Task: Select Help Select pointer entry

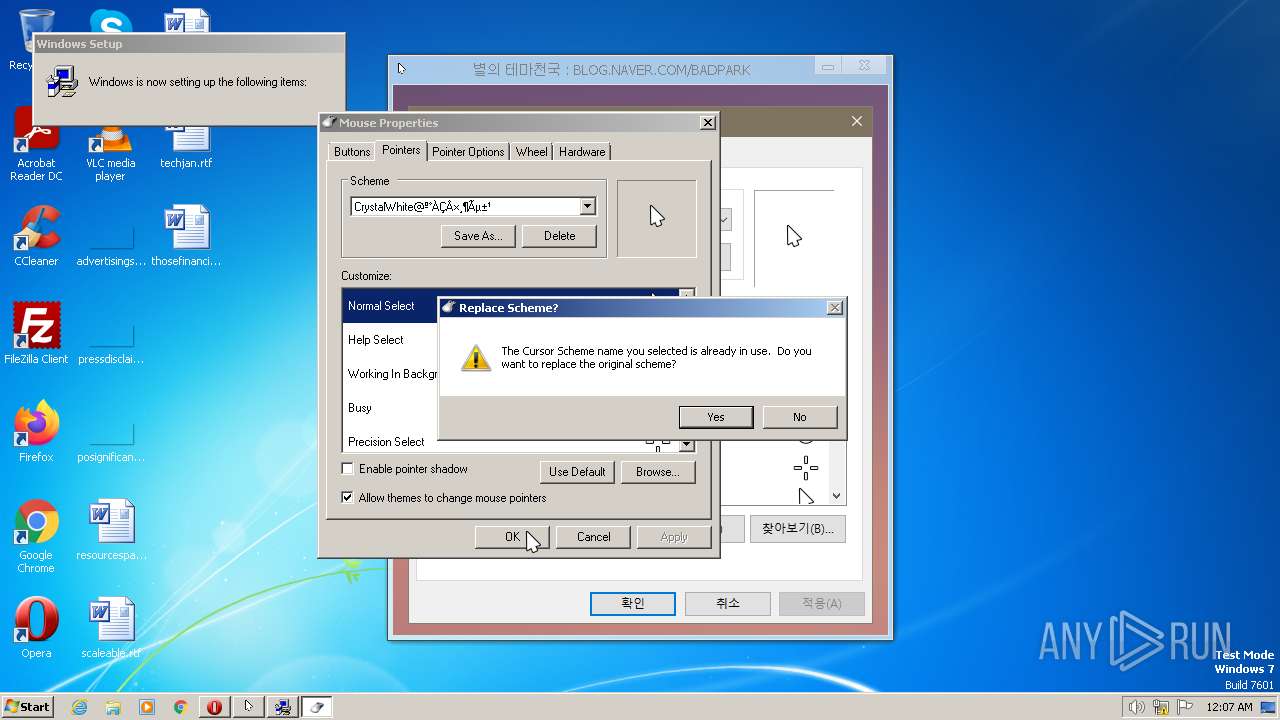Action: pyautogui.click(x=390, y=340)
